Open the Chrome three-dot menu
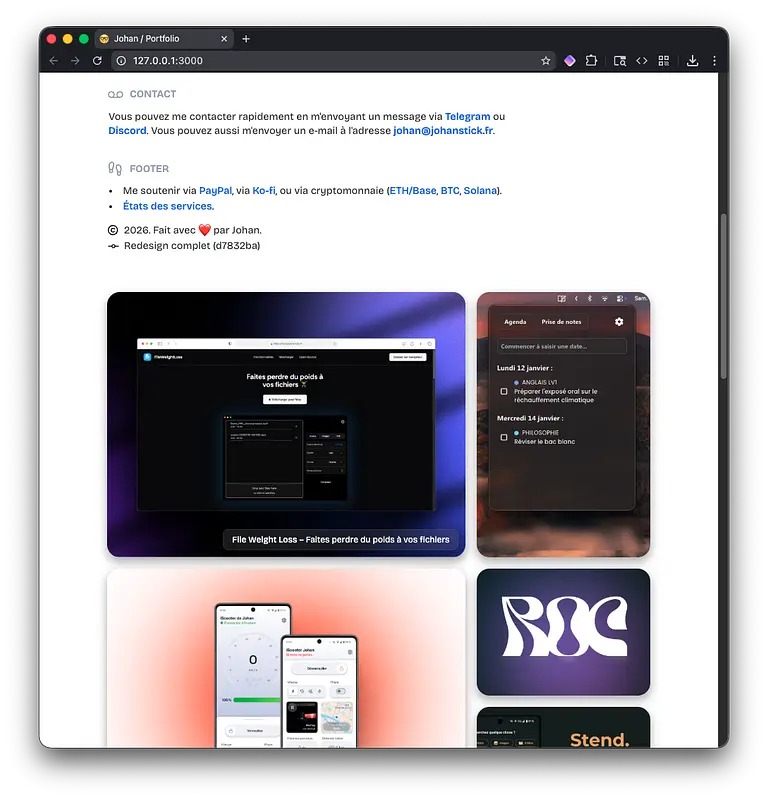Viewport: 768px width, 800px height. (x=714, y=61)
